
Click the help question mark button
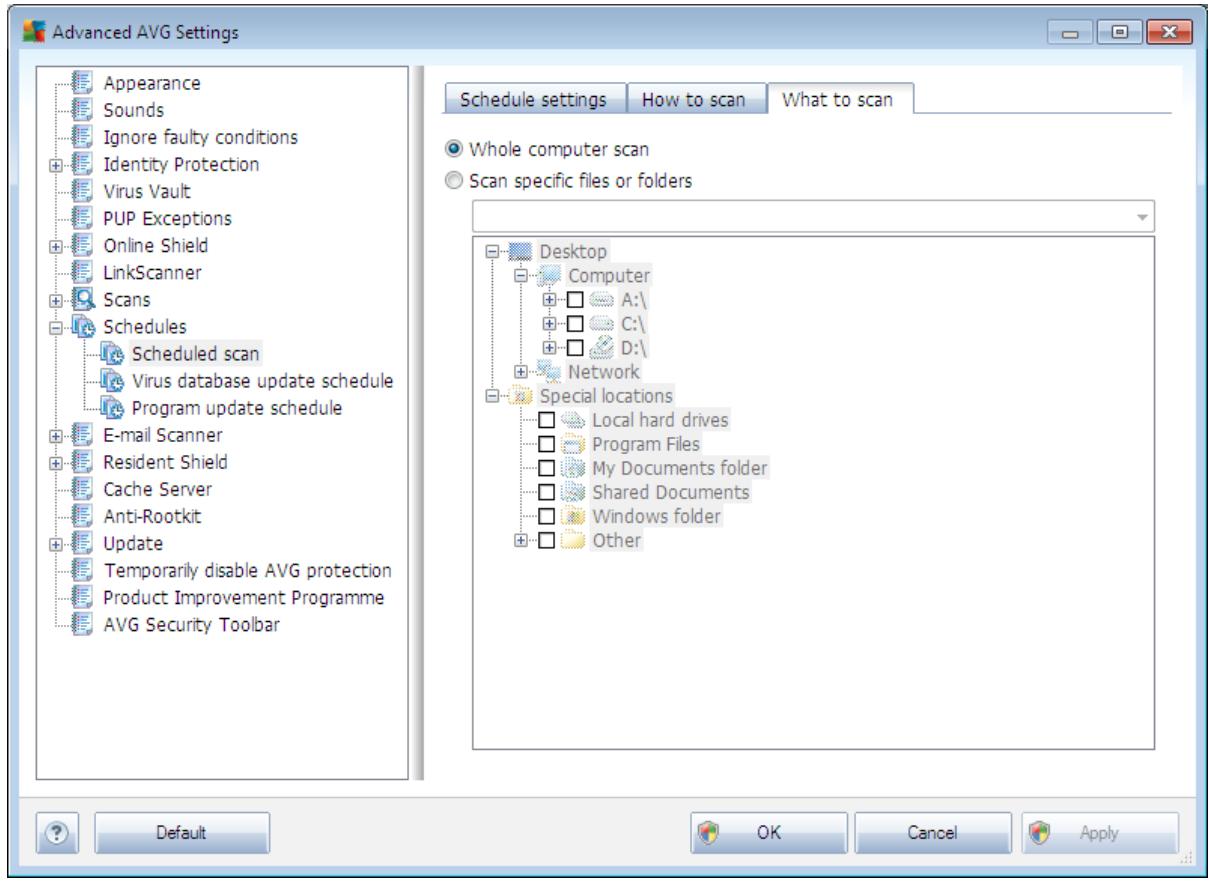[x=59, y=832]
